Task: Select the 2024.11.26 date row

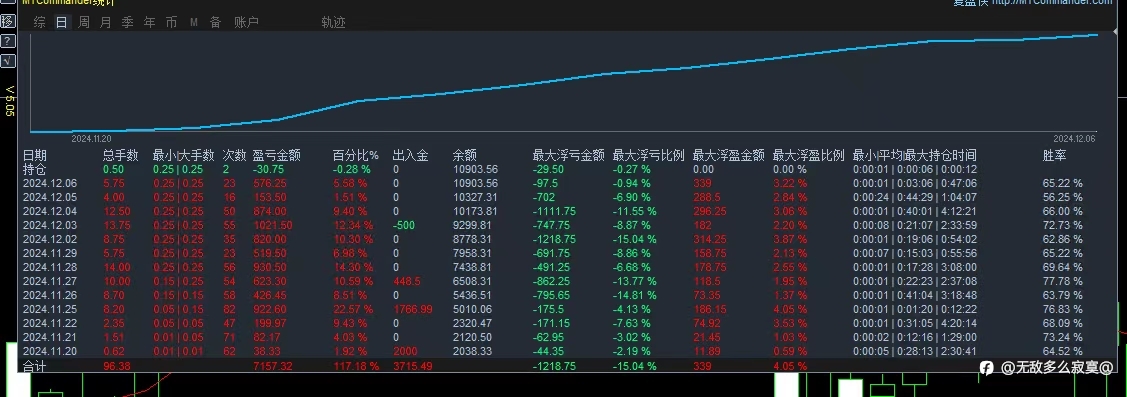Action: [x=50, y=295]
